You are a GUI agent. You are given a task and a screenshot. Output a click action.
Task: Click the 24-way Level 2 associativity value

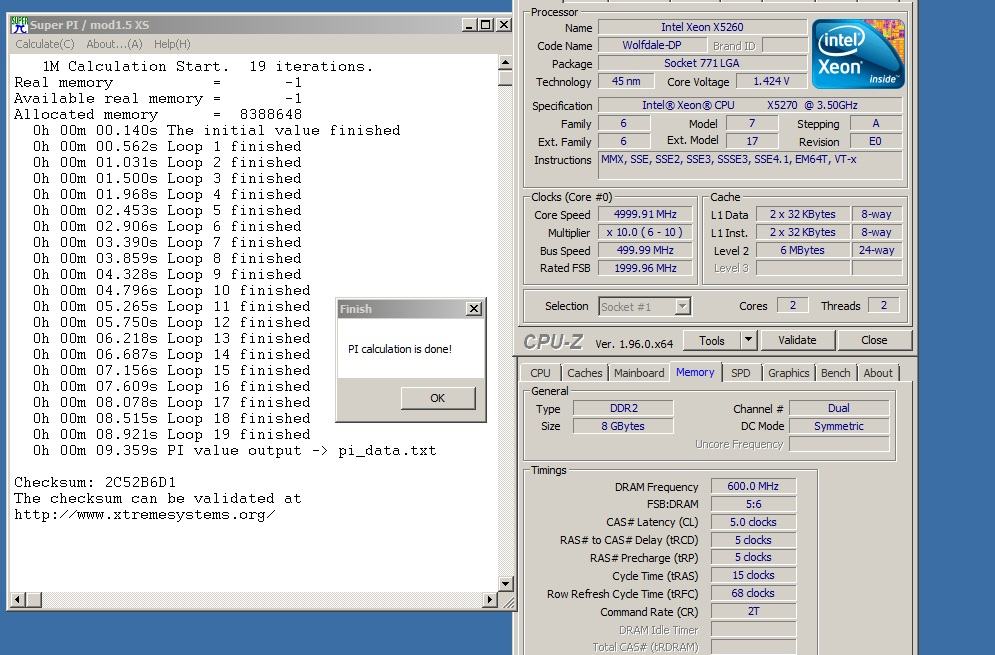click(876, 250)
